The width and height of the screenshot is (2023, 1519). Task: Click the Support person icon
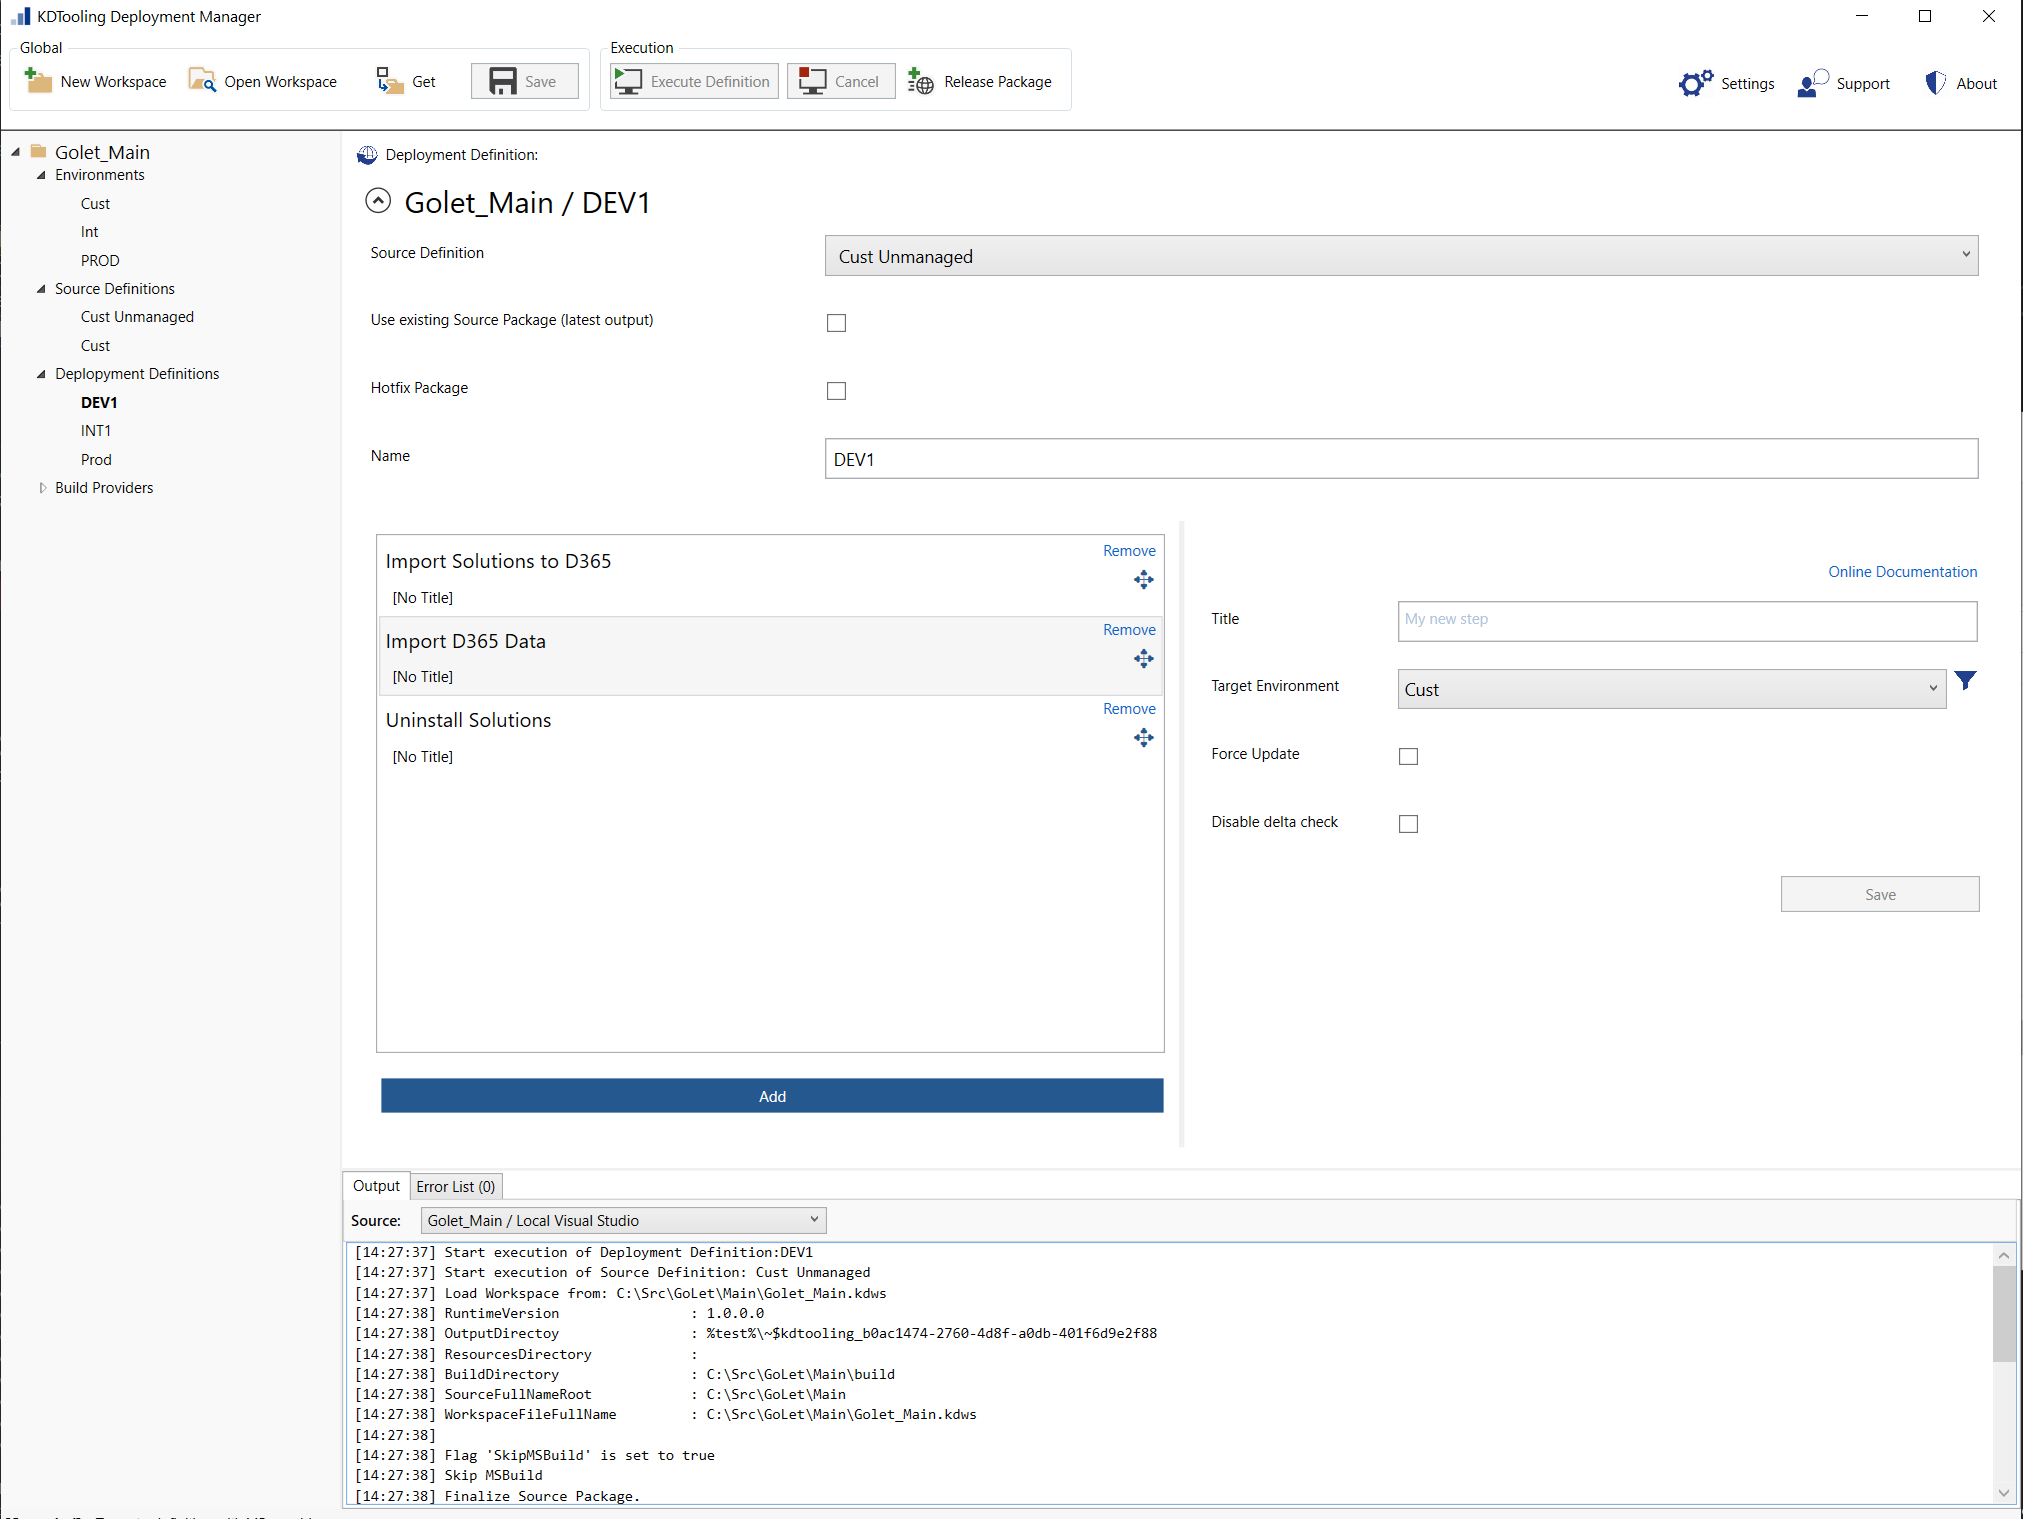(x=1812, y=83)
